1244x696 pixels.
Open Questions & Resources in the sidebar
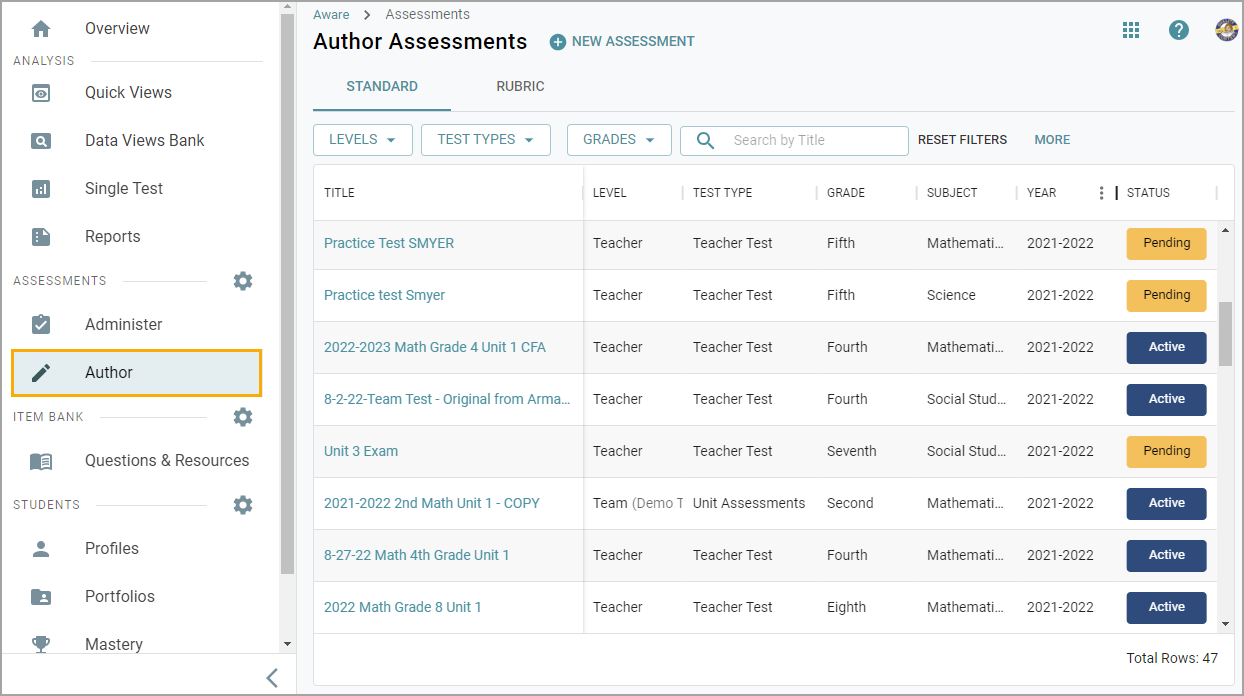coord(166,461)
